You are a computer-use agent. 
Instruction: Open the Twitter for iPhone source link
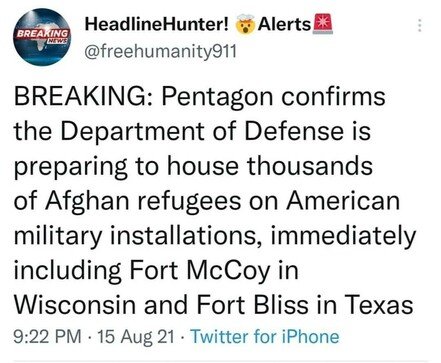[264, 336]
